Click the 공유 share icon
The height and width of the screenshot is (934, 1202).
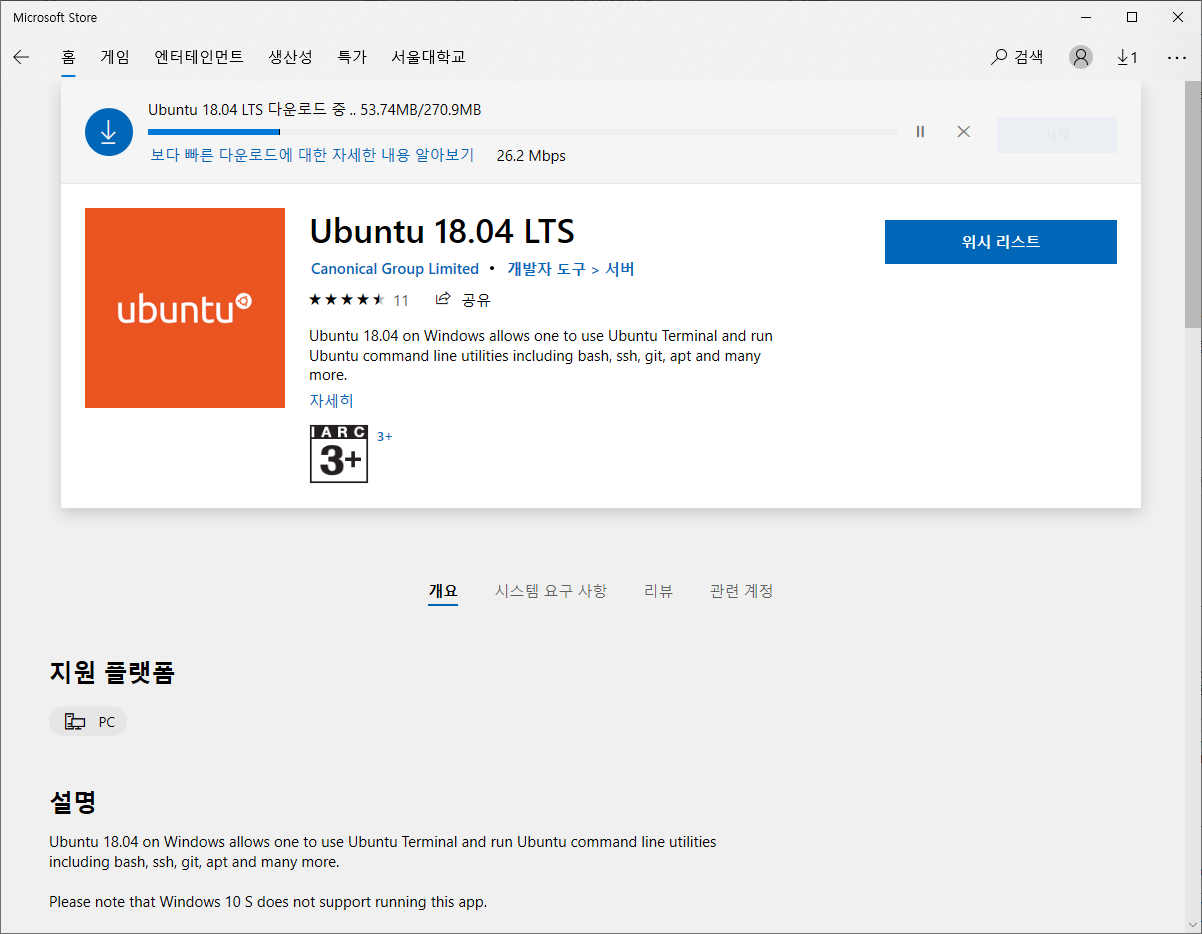point(464,300)
